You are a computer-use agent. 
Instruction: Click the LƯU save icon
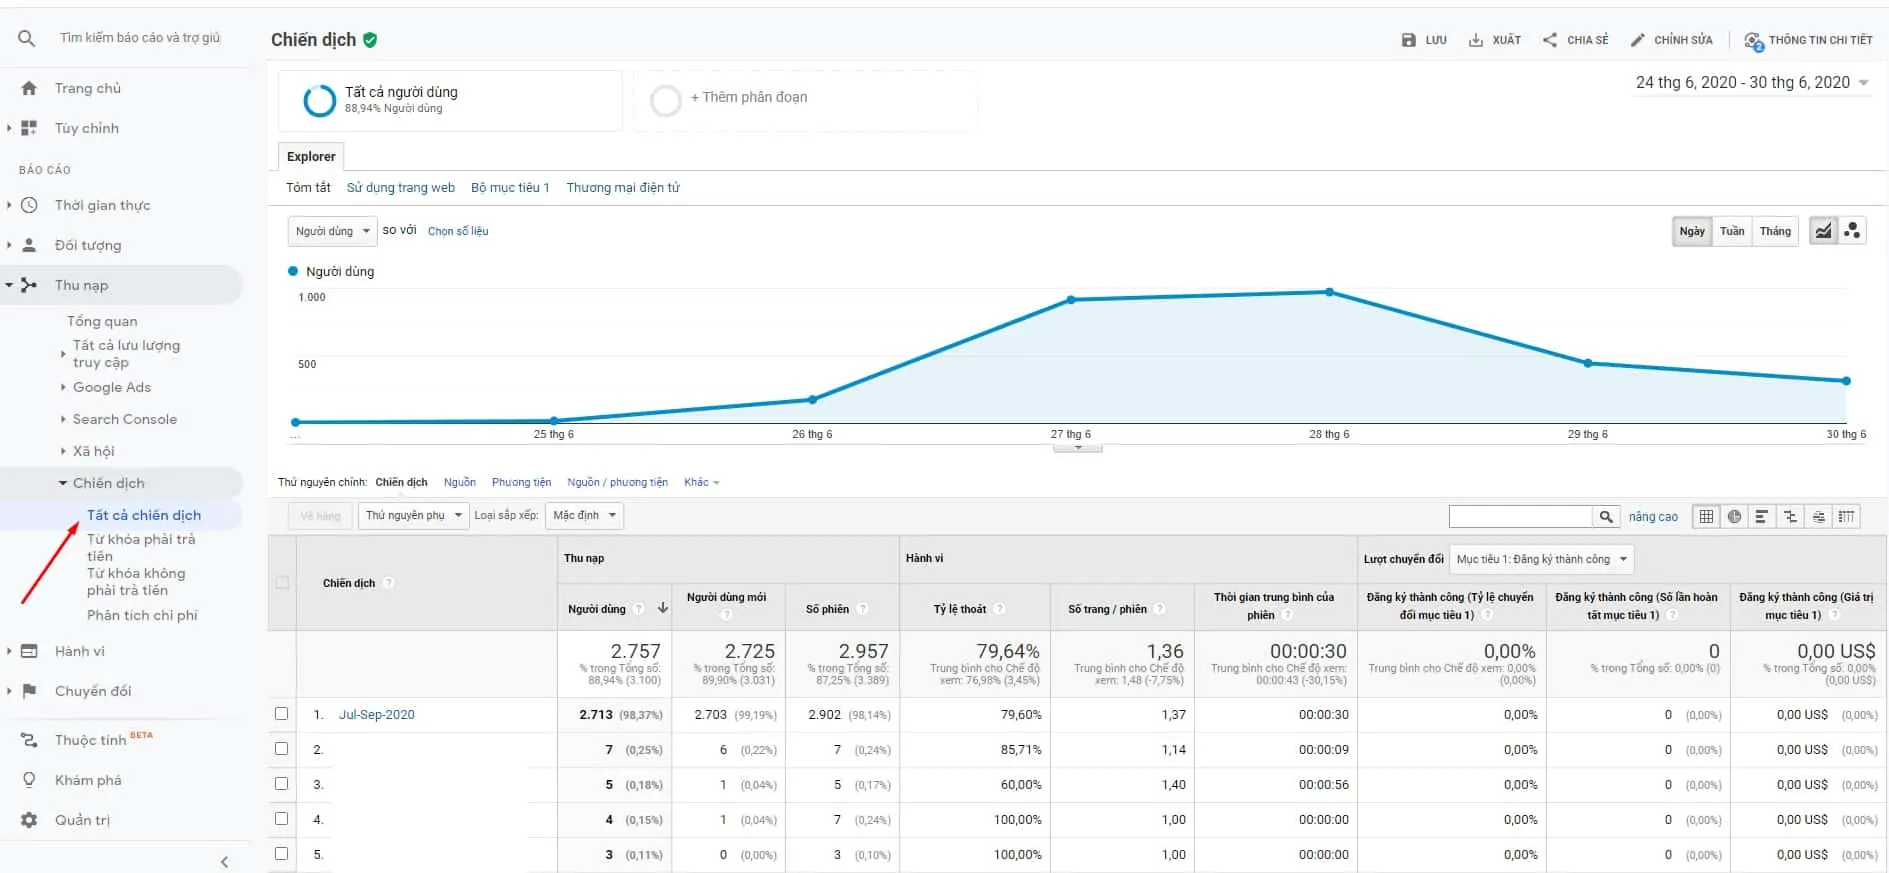coord(1409,40)
